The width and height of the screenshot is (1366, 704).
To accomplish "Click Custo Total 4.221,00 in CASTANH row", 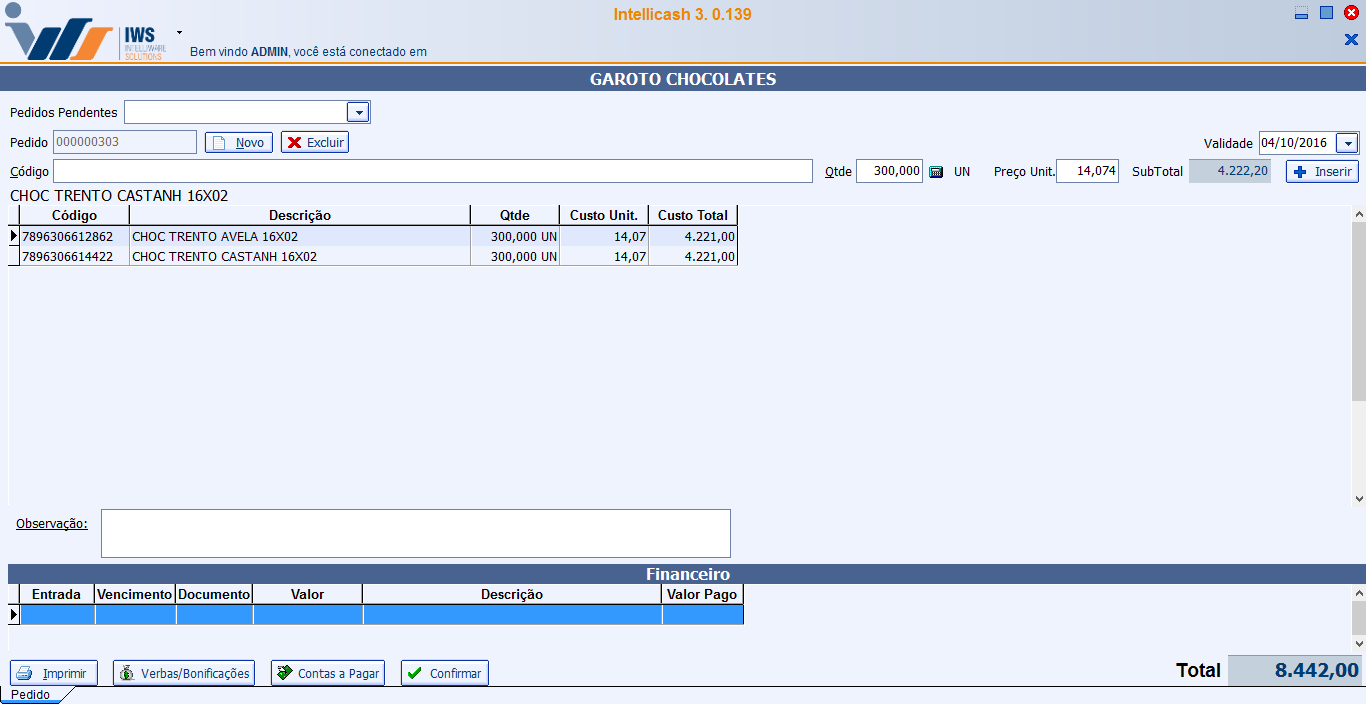I will 693,257.
